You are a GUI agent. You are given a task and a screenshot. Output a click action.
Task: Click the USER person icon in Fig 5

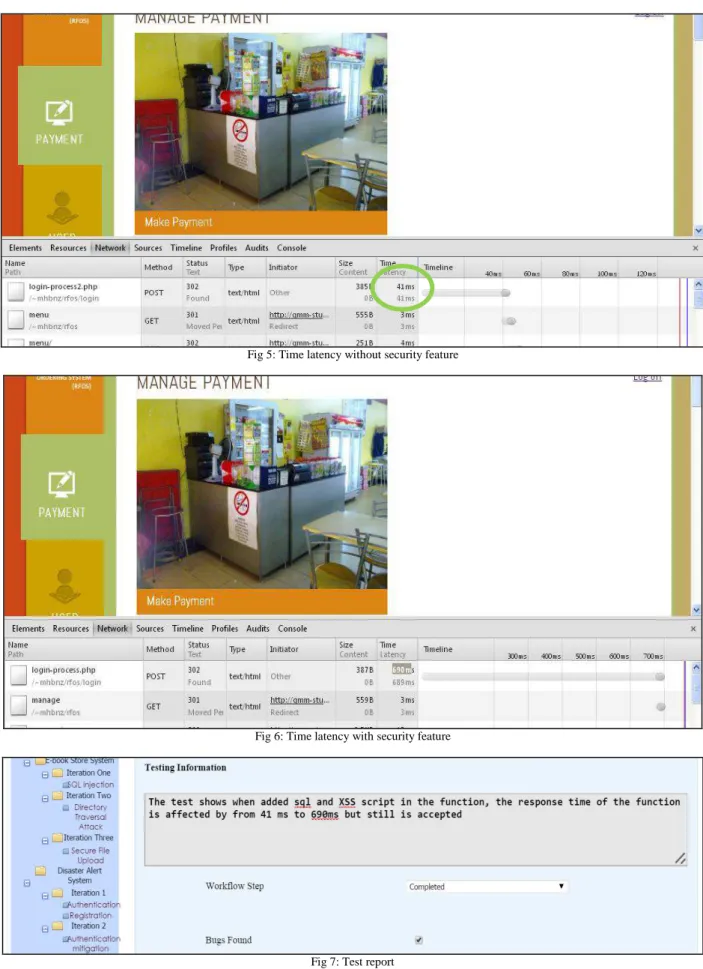coord(62,208)
